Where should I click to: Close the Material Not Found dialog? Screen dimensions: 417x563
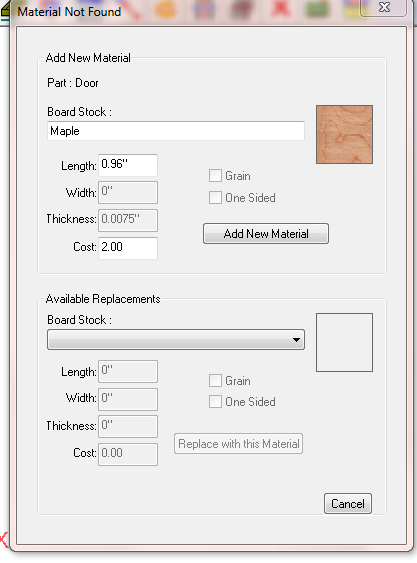(x=384, y=7)
